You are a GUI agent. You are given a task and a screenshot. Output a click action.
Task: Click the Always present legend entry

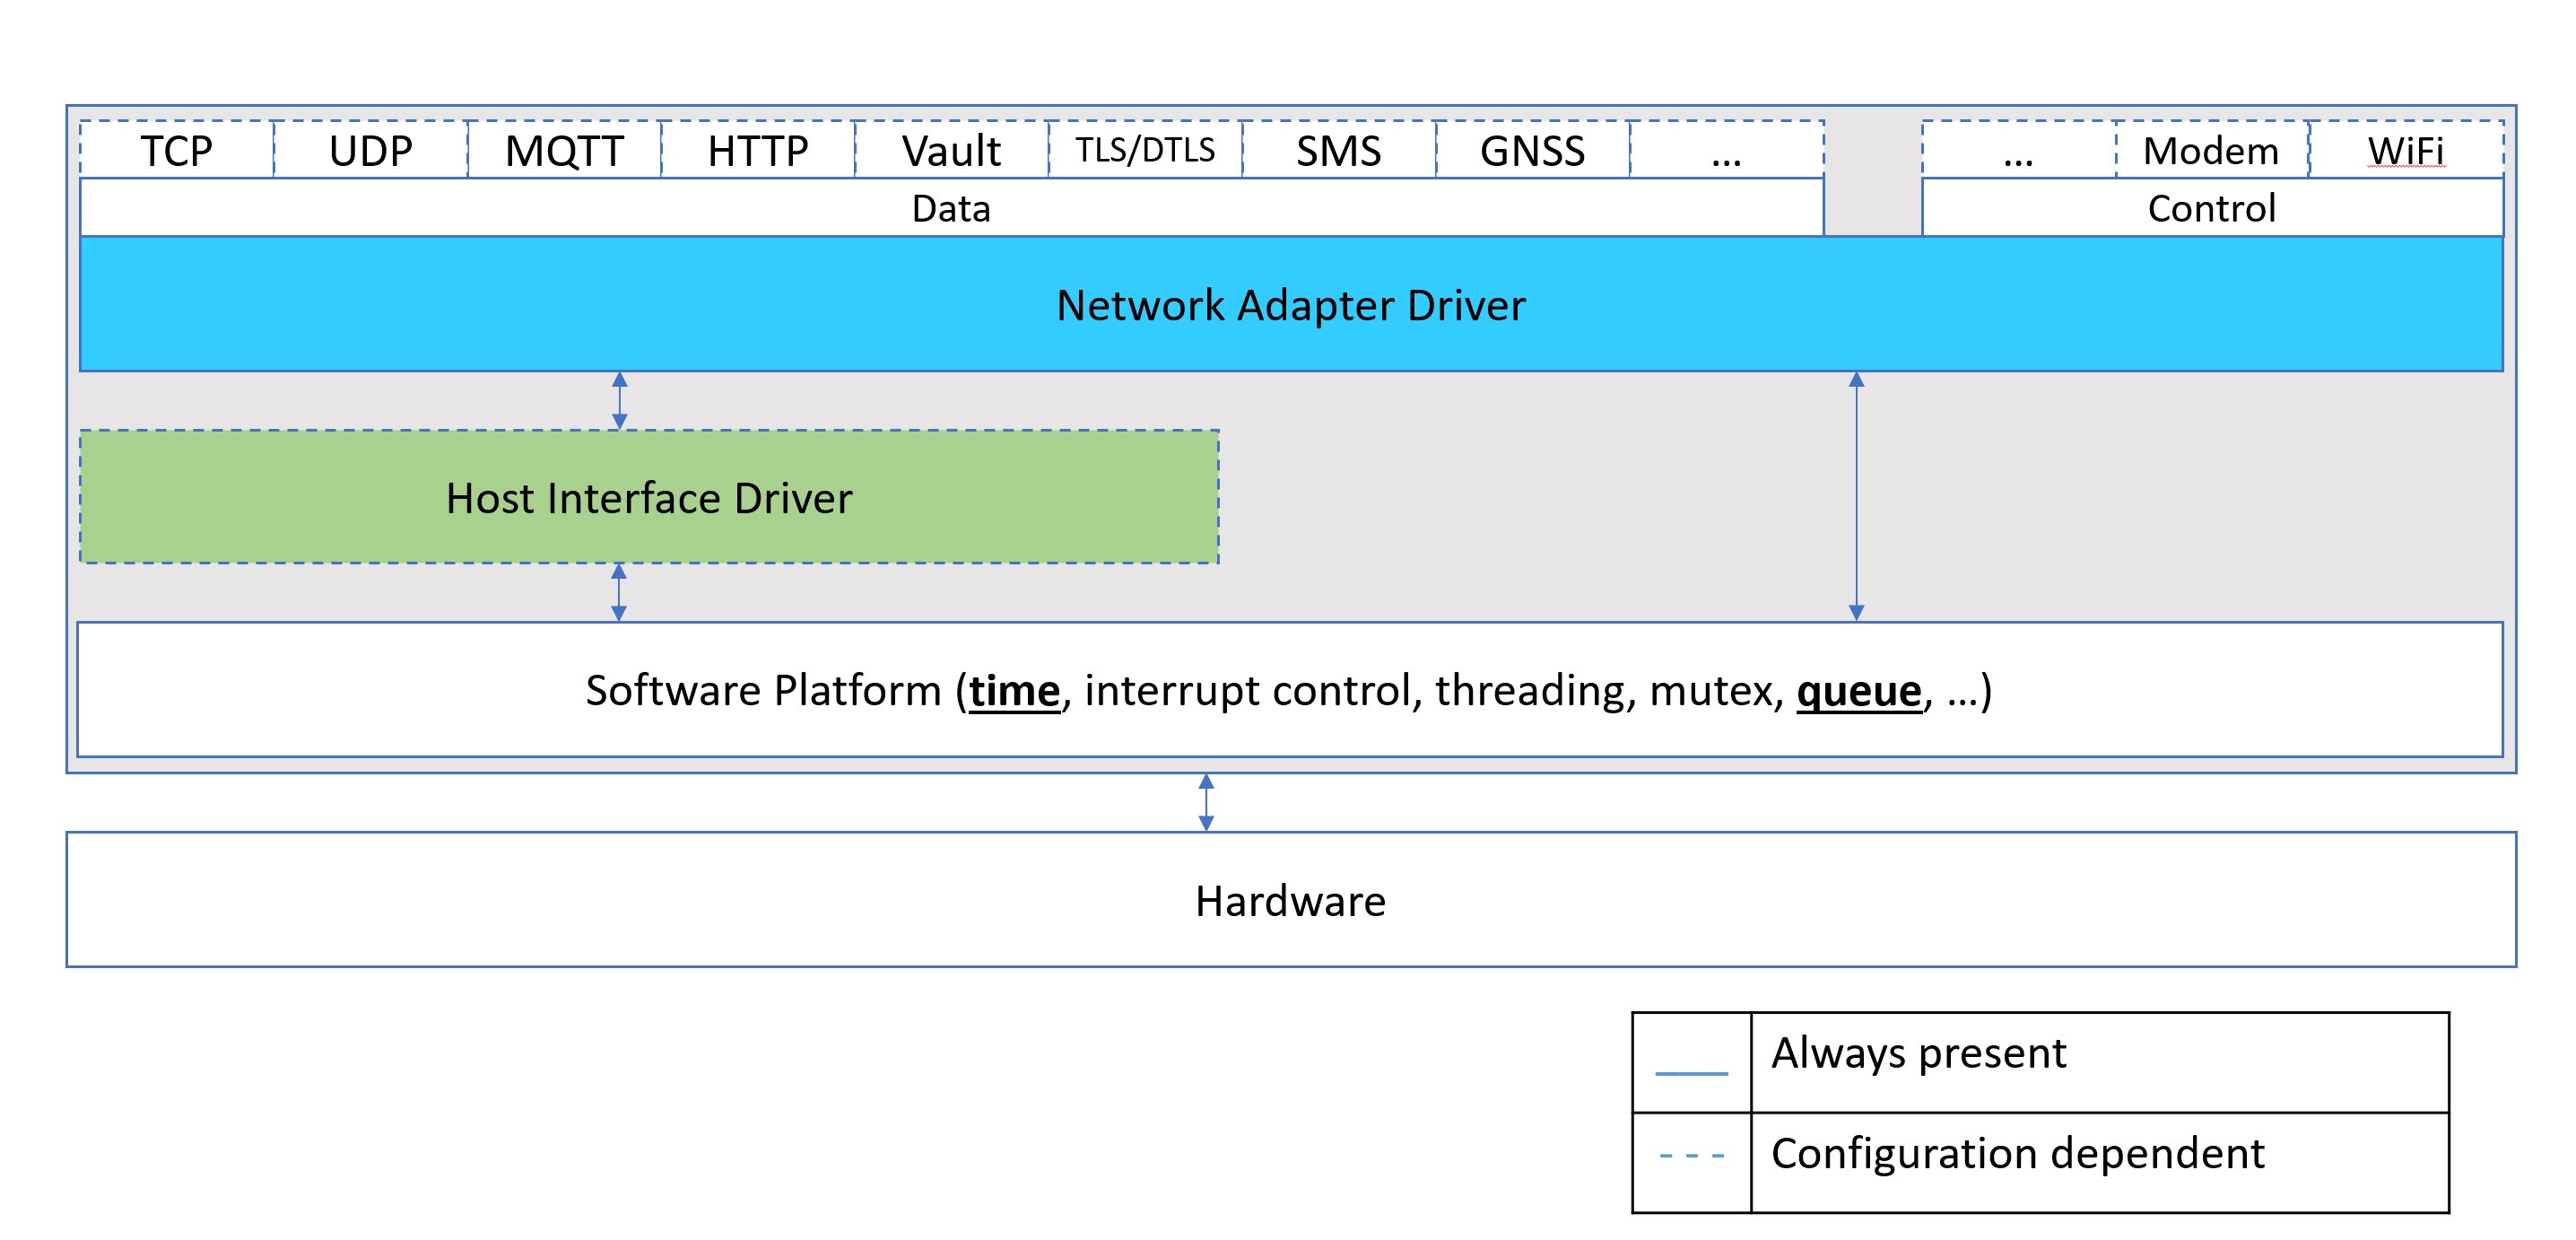click(1918, 1053)
